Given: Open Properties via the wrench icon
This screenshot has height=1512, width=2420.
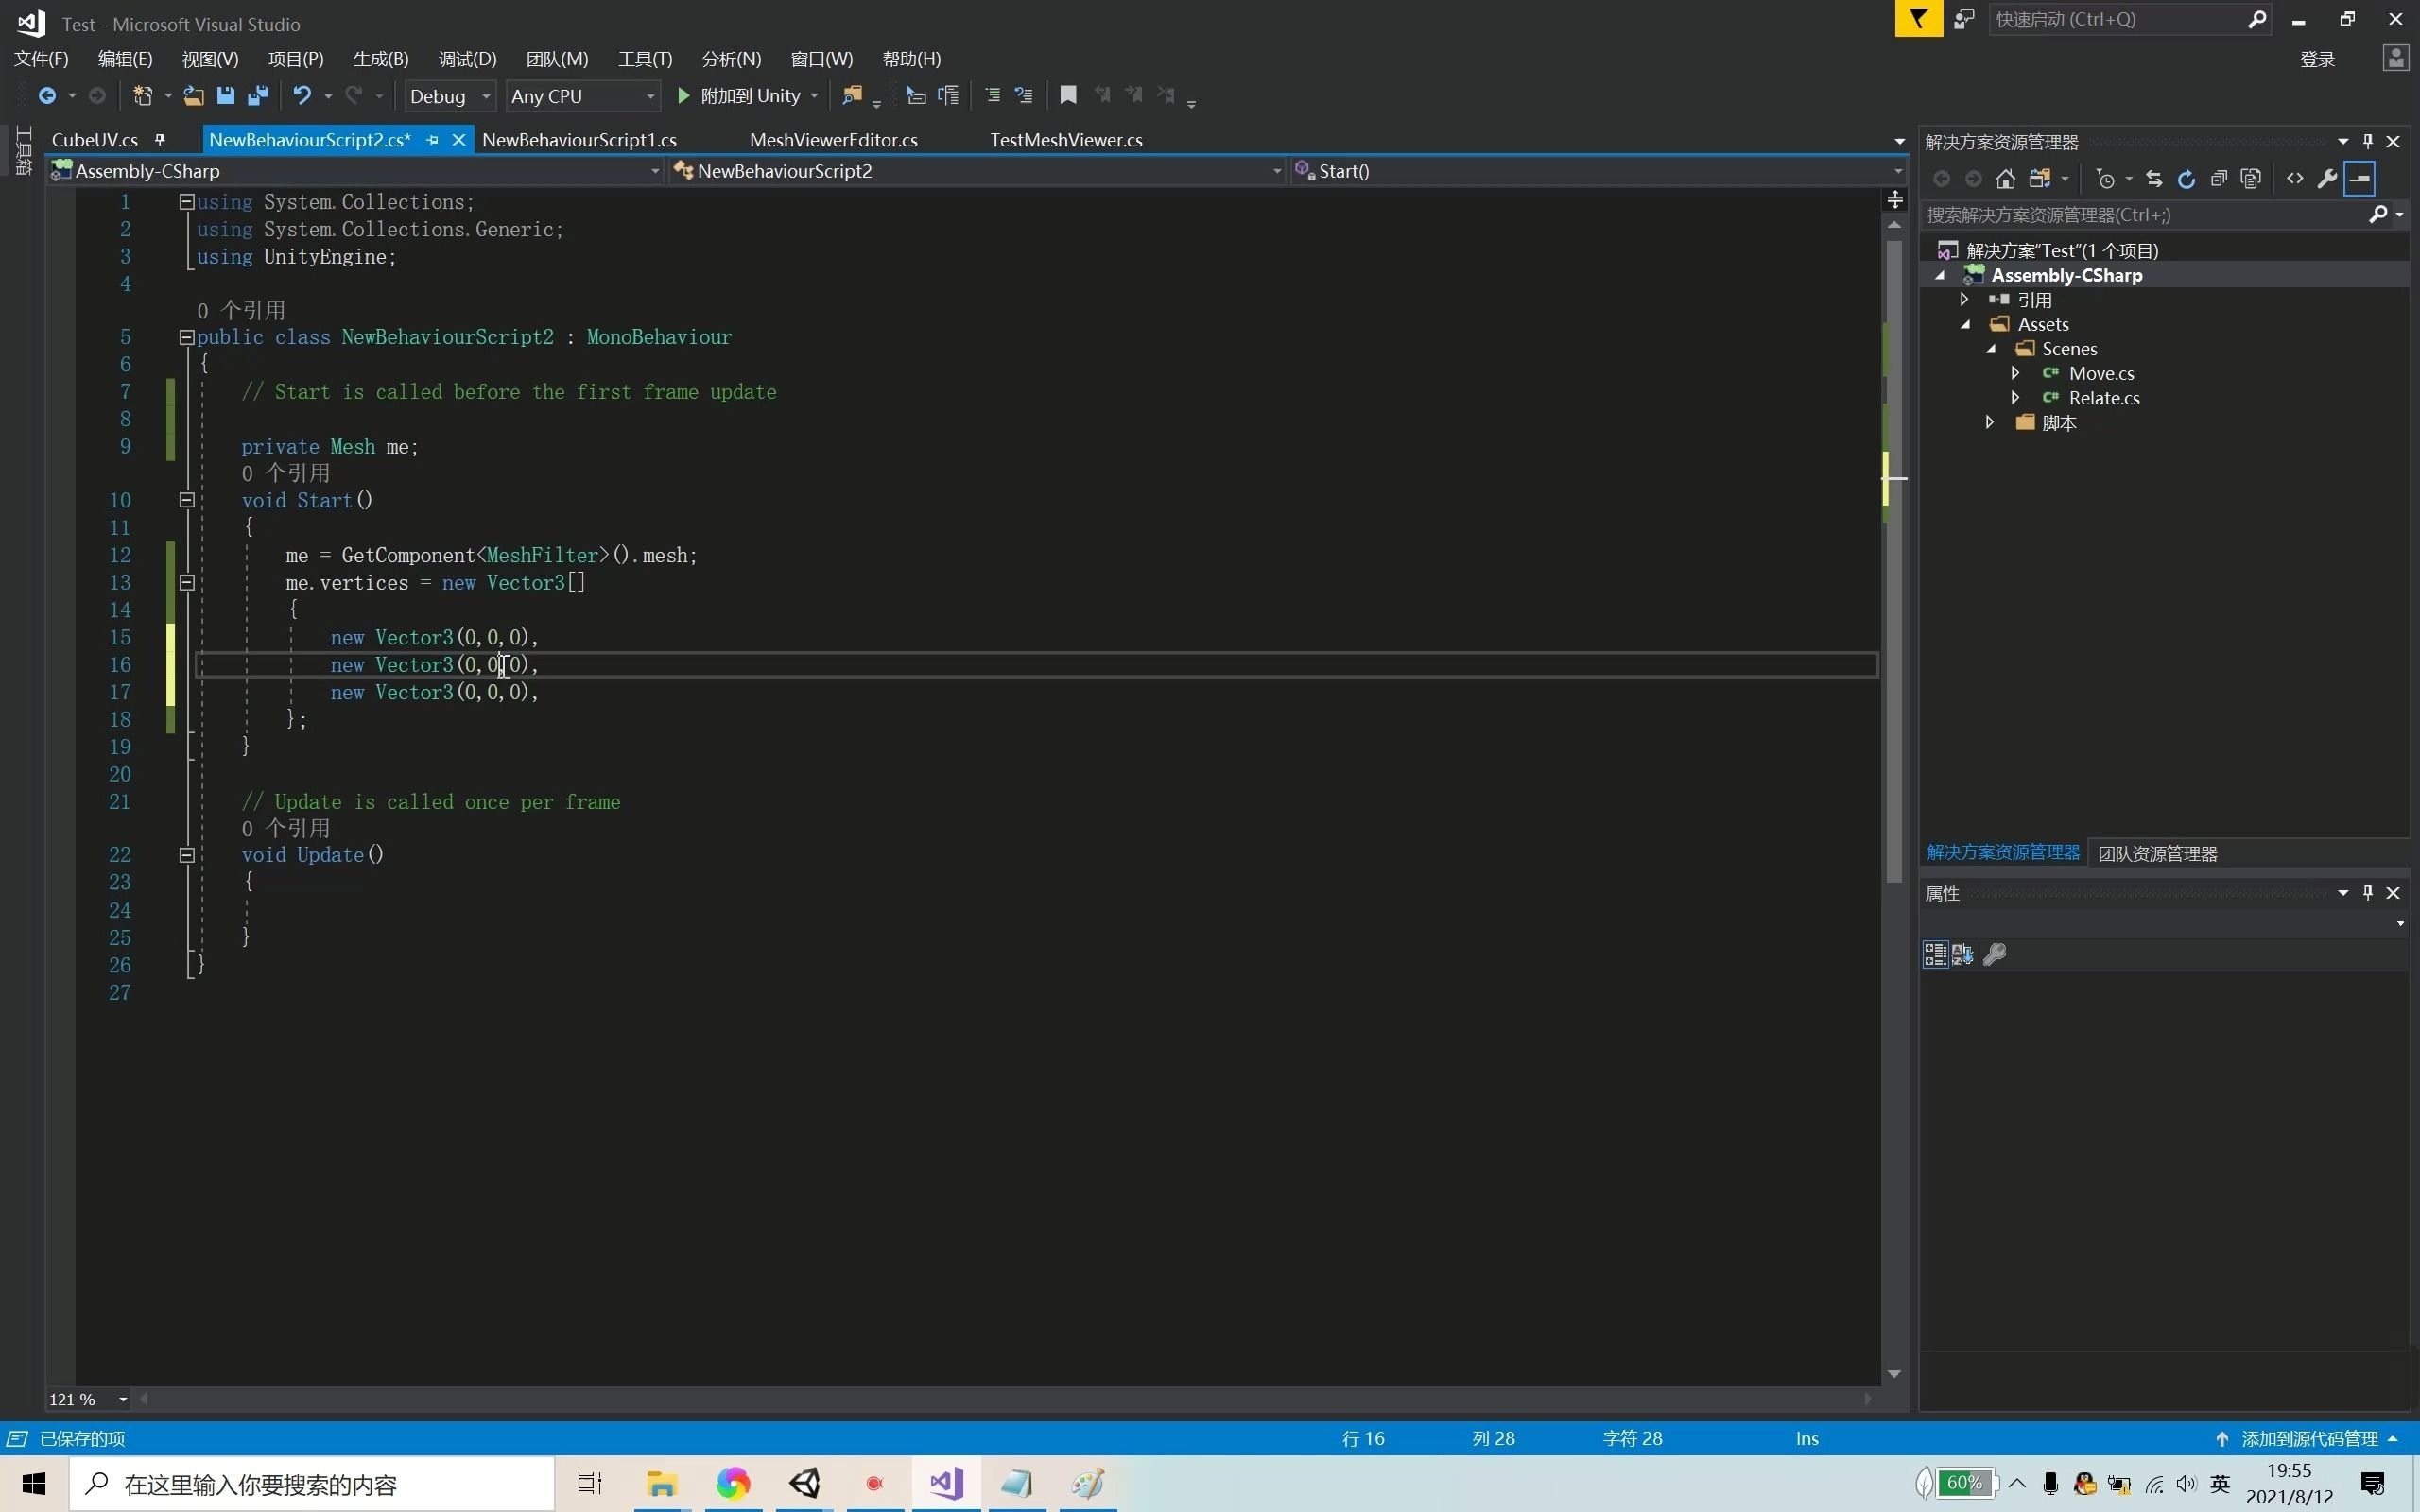Looking at the screenshot, I should tap(2327, 179).
